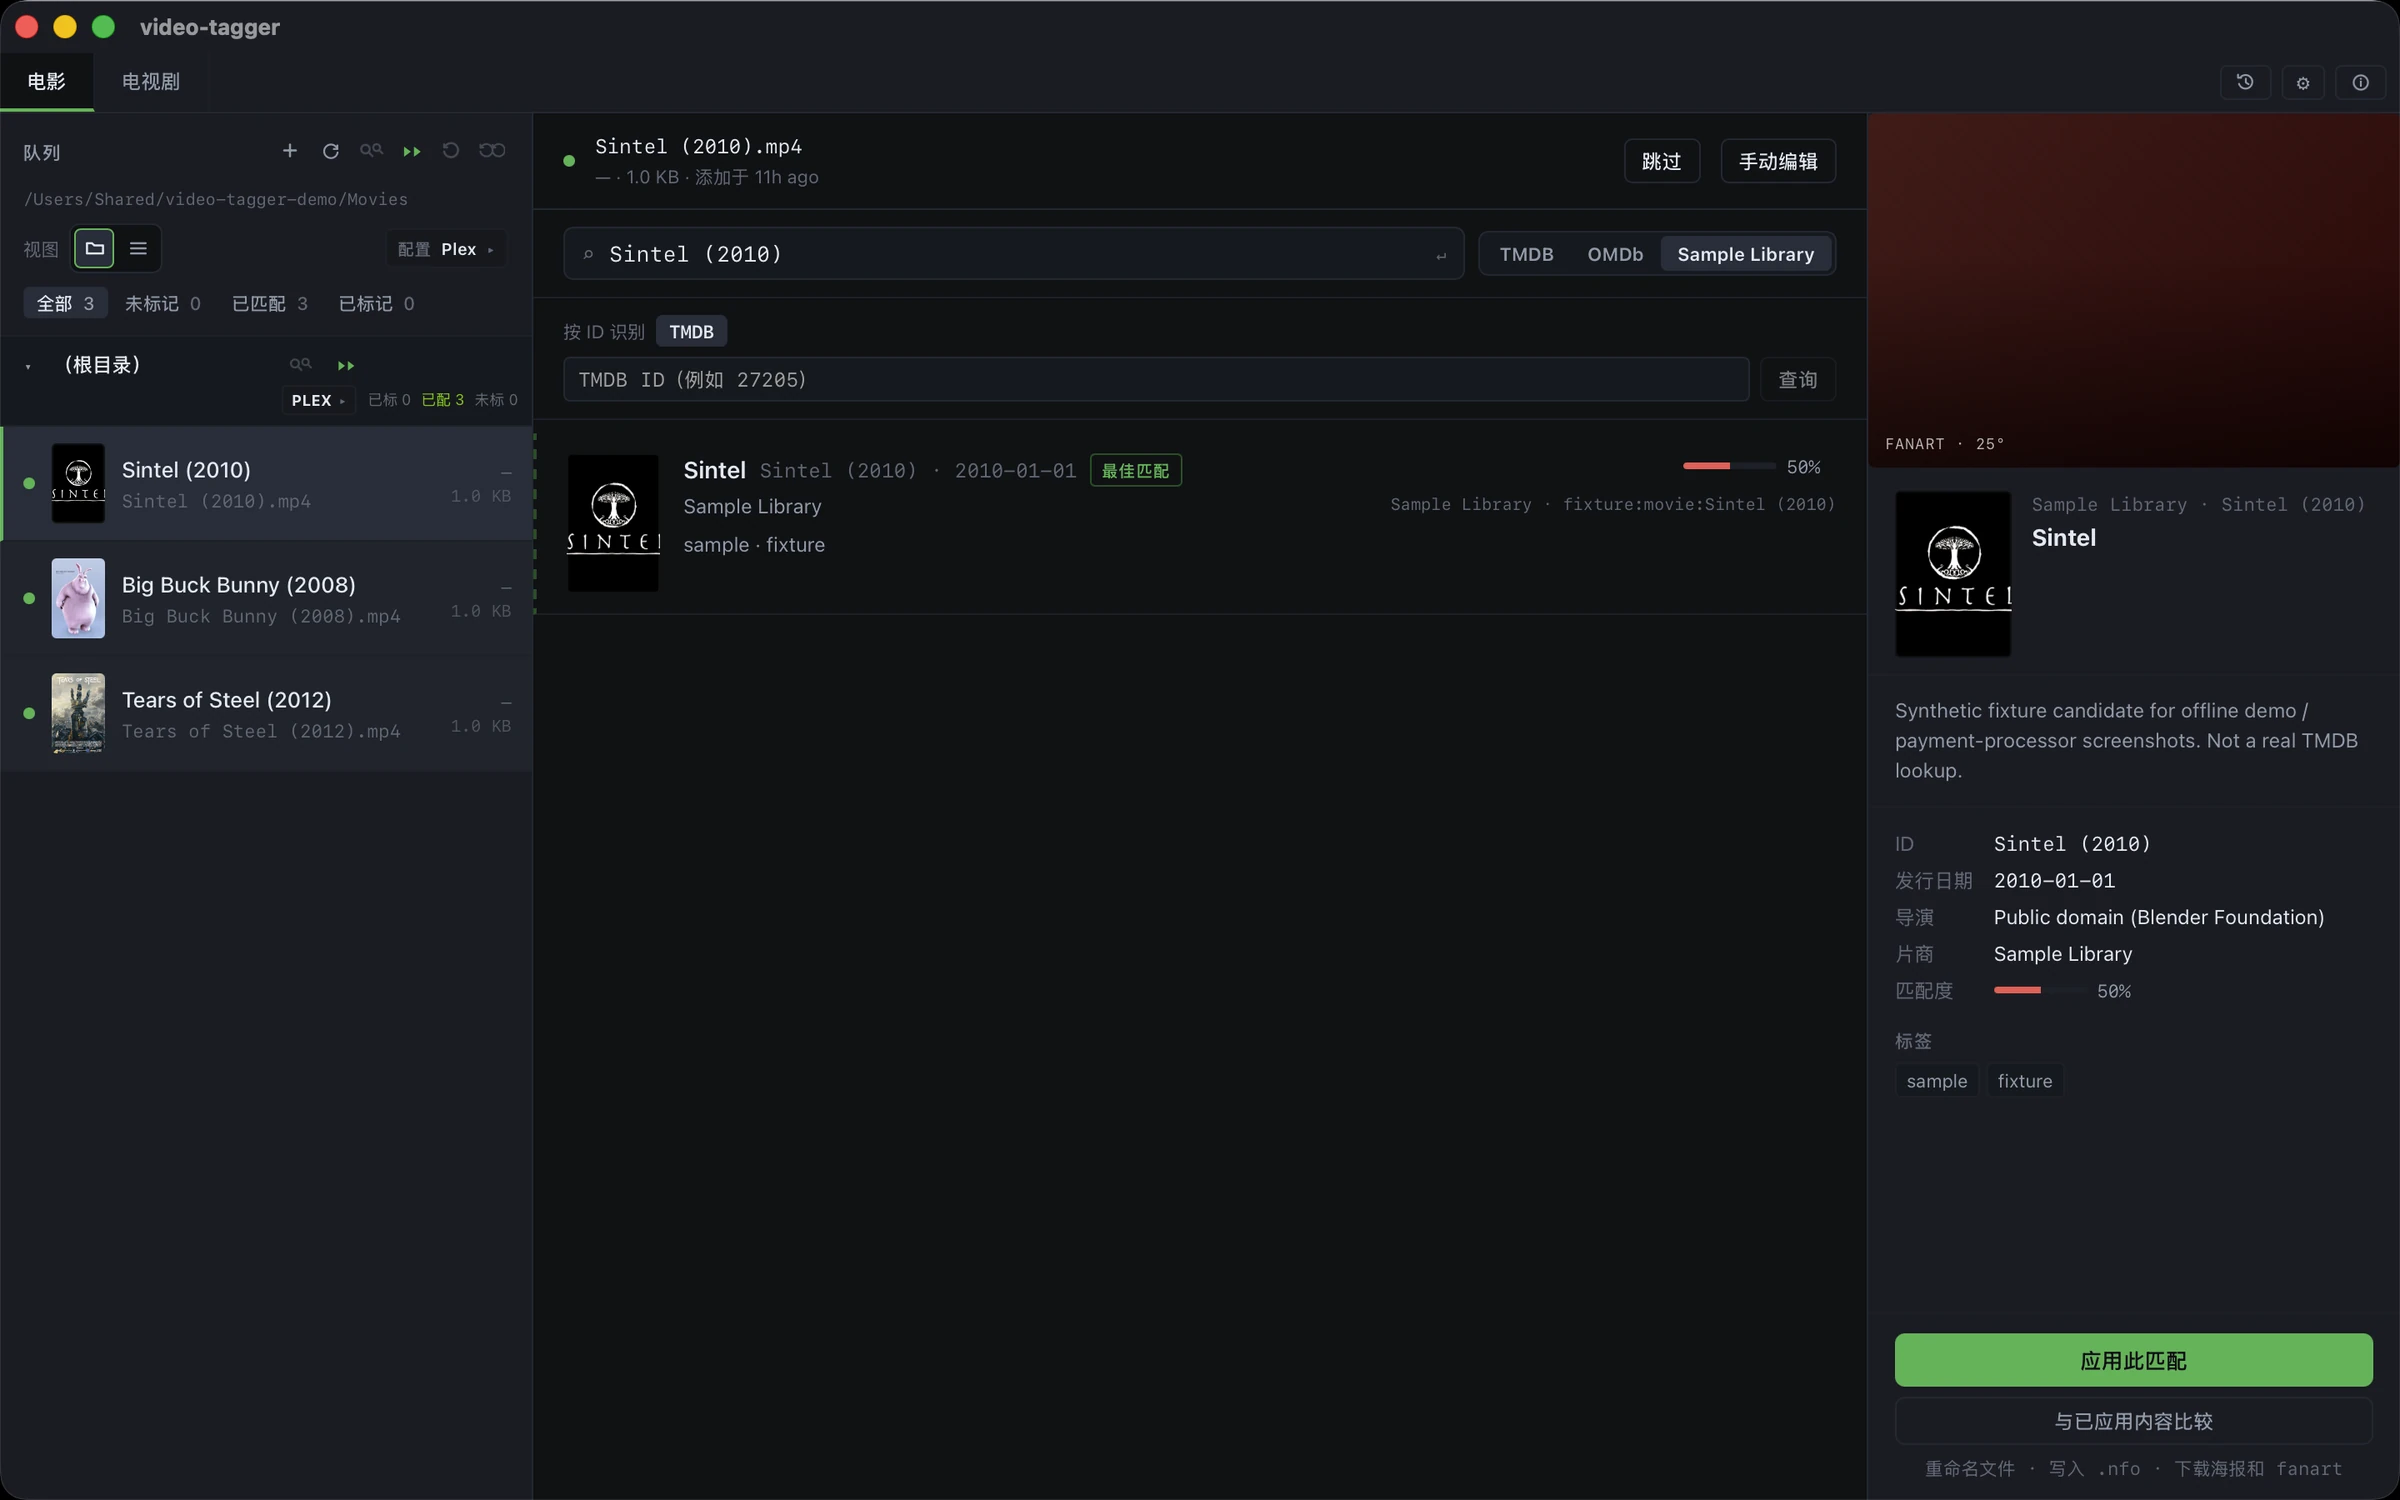The width and height of the screenshot is (2400, 1500).
Task: Click the fixture tag chip
Action: [x=2025, y=1081]
